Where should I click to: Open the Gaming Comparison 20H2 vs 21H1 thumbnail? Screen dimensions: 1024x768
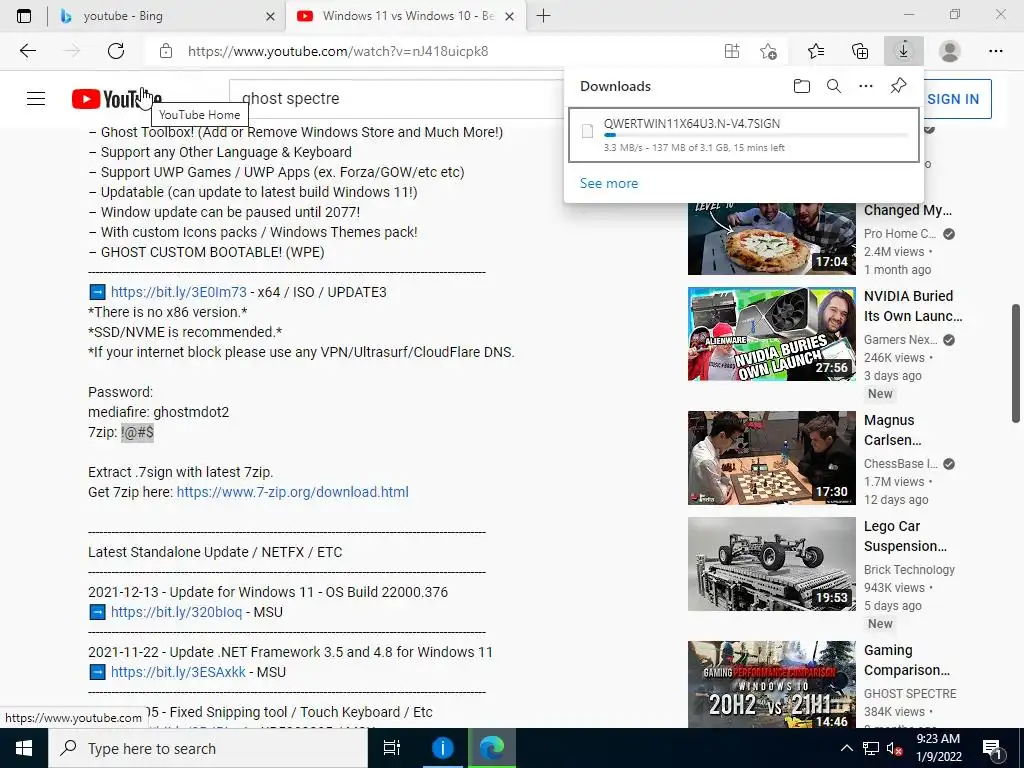pyautogui.click(x=771, y=685)
